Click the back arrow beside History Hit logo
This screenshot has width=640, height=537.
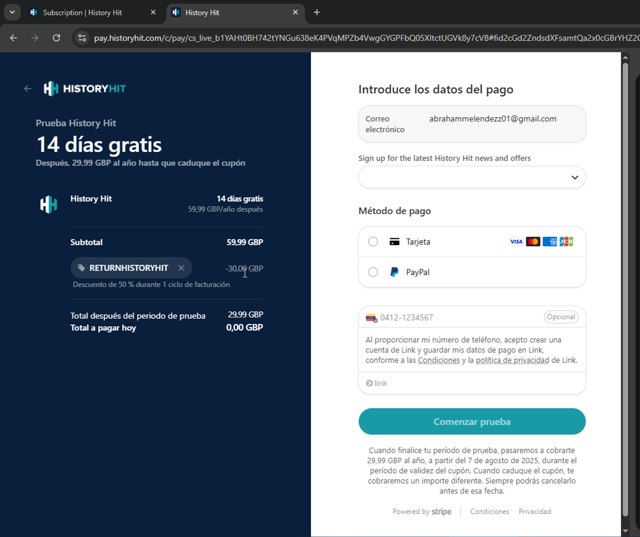(x=28, y=89)
